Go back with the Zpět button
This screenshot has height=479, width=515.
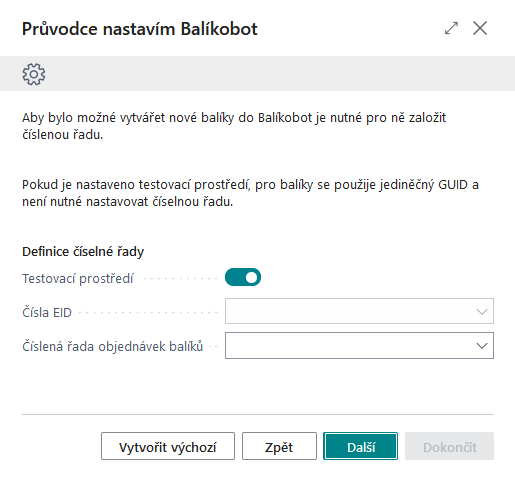279,446
